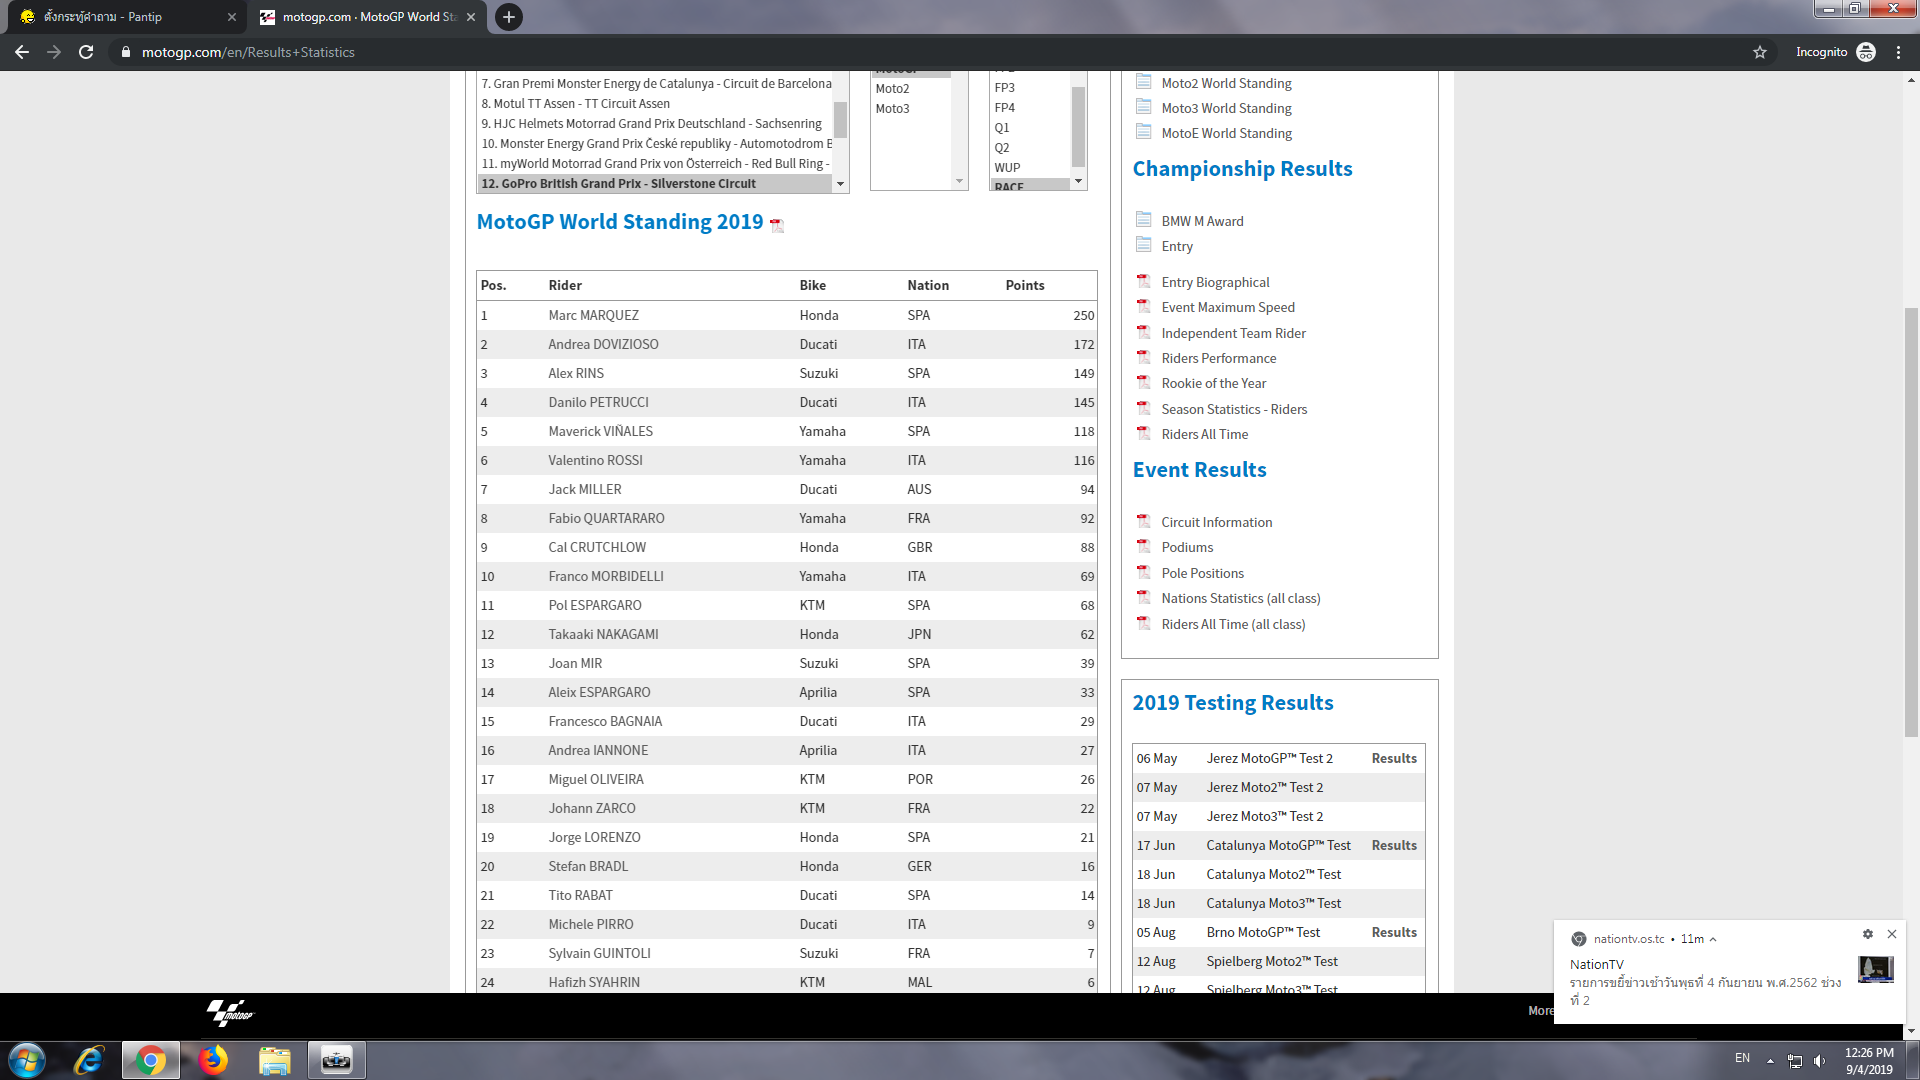This screenshot has width=1920, height=1080.
Task: Close the NationTV notification popup
Action: tap(1892, 934)
